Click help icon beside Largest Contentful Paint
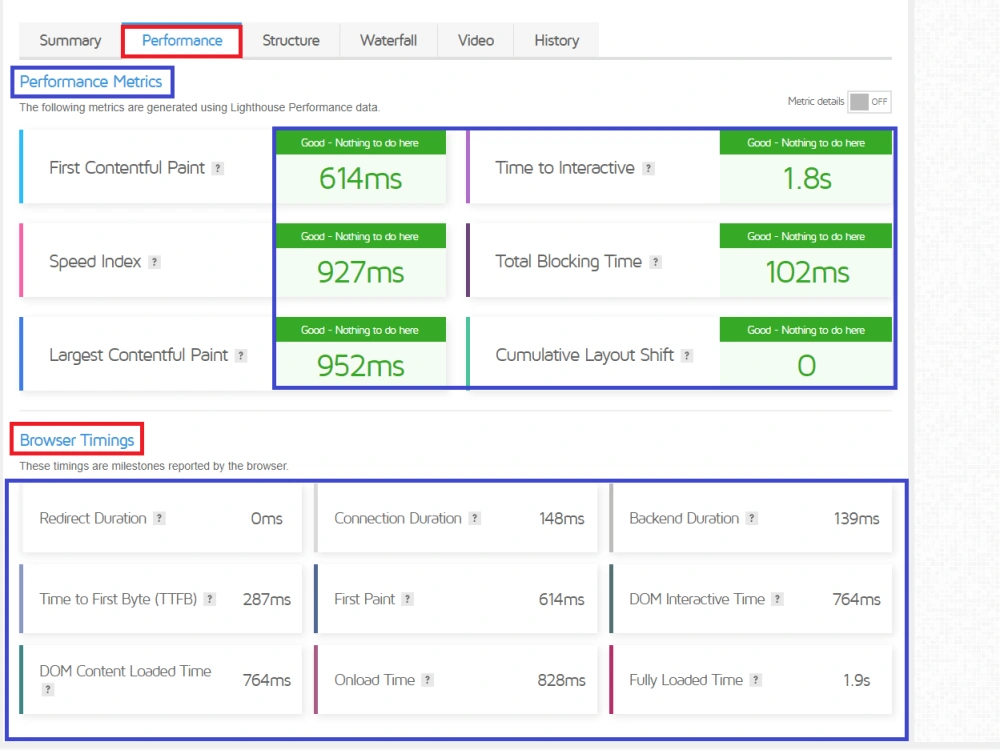Image resolution: width=1000 pixels, height=750 pixels. point(241,356)
